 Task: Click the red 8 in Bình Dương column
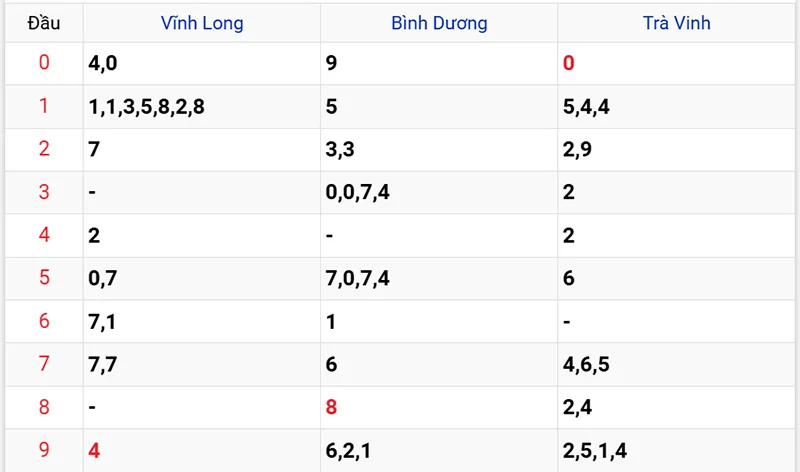click(331, 407)
